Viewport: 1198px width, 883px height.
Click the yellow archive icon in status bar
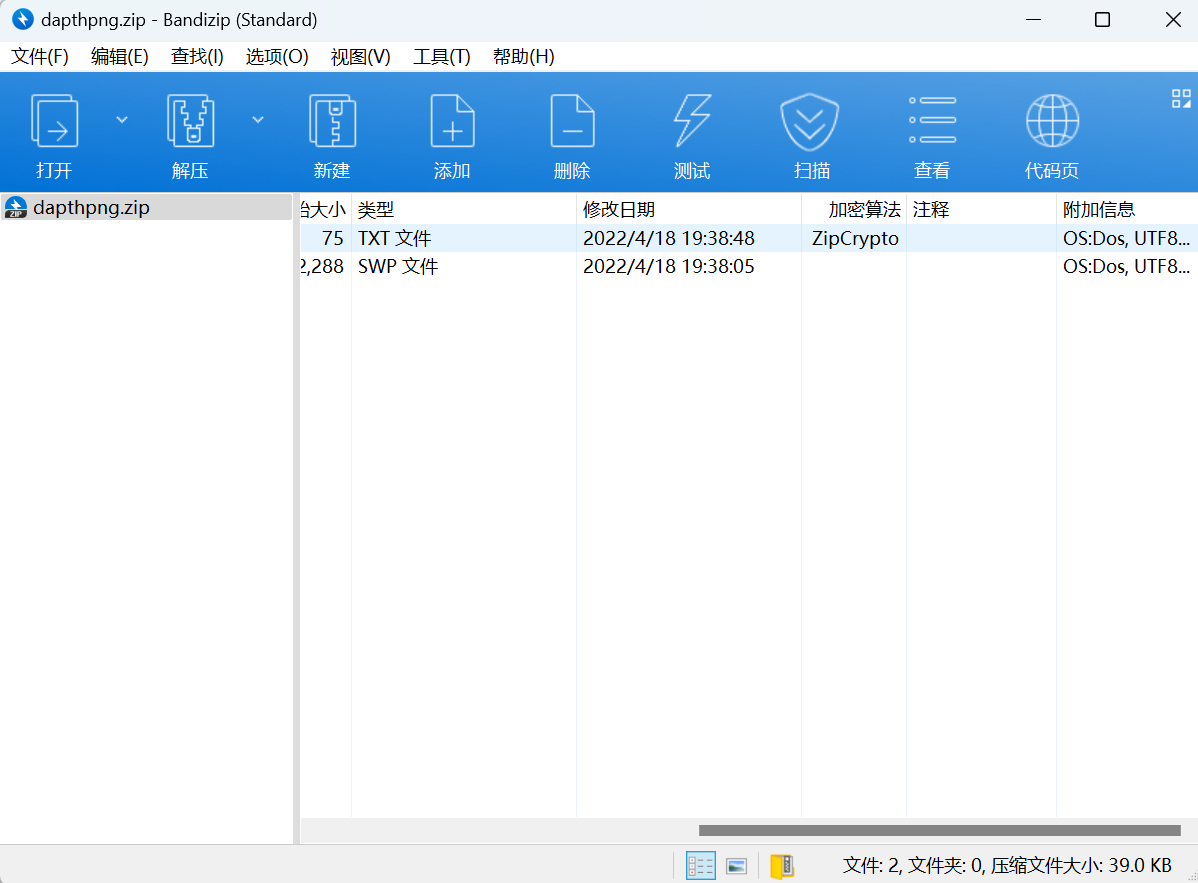pyautogui.click(x=782, y=866)
